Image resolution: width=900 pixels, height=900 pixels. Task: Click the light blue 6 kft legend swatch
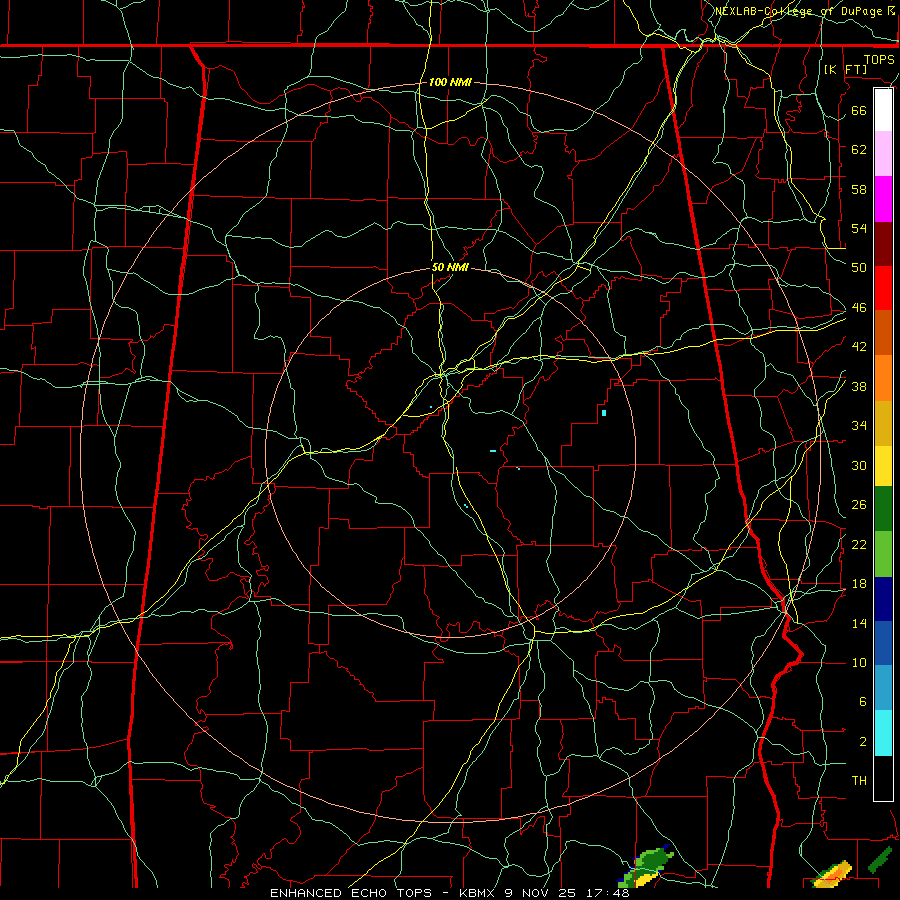tap(883, 687)
